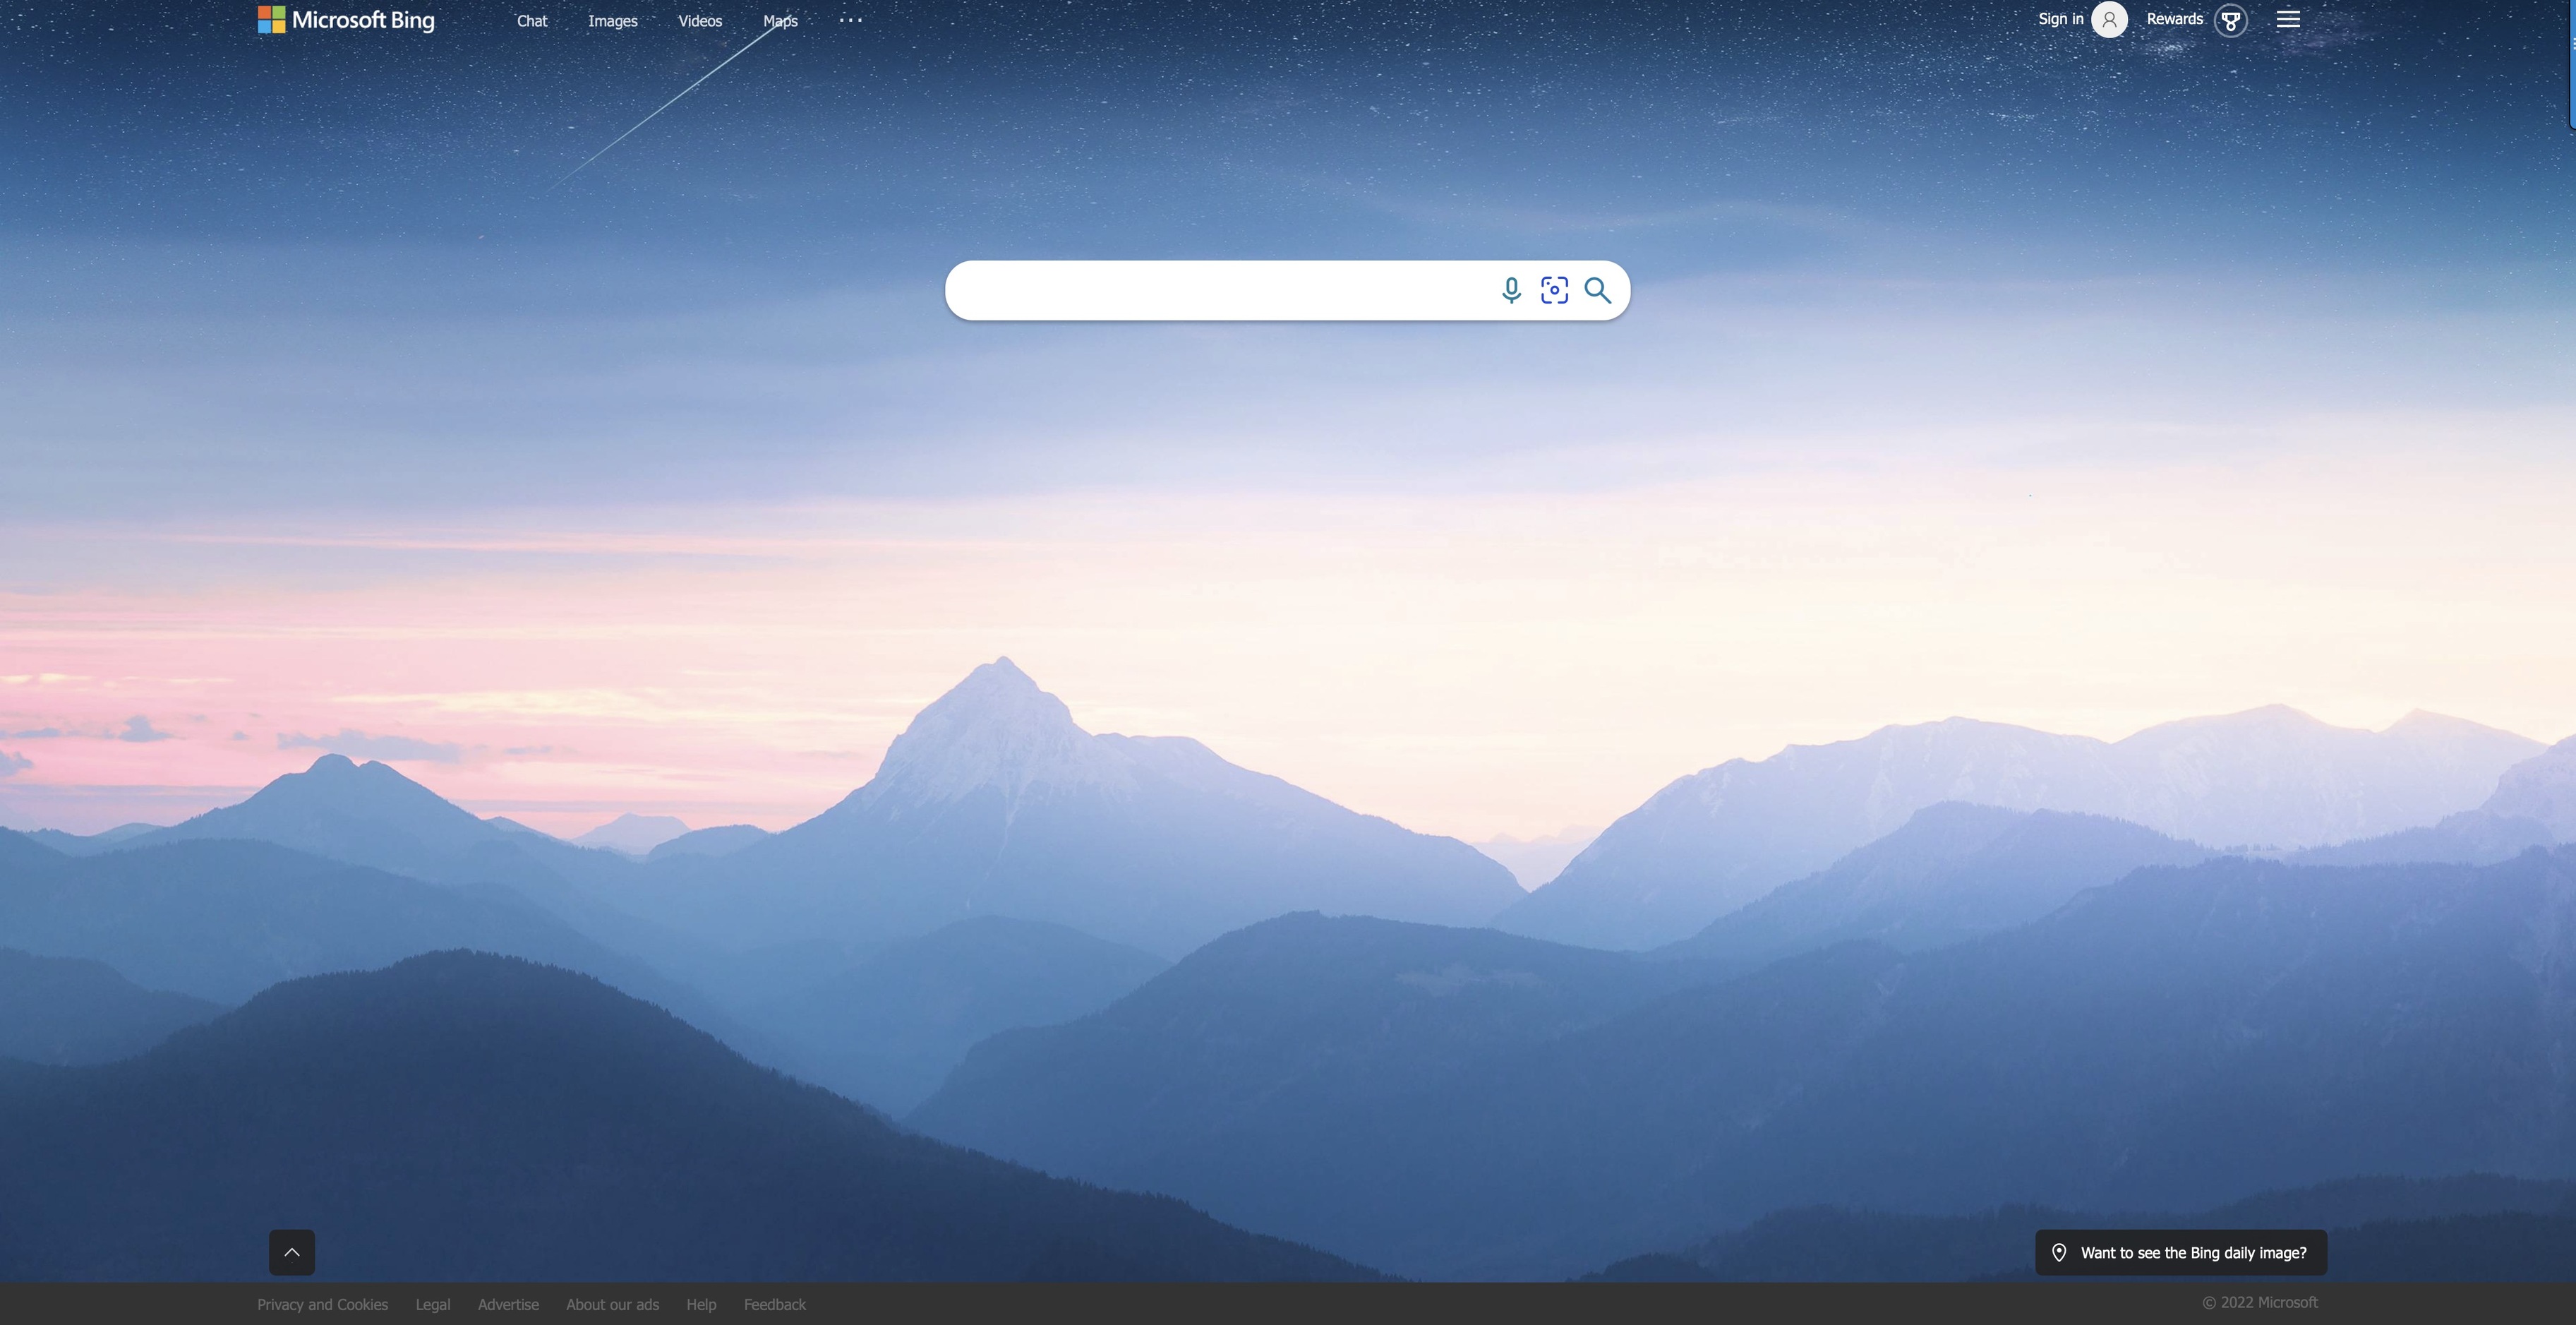The height and width of the screenshot is (1325, 2576).
Task: Click the Sign in link
Action: click(2060, 19)
